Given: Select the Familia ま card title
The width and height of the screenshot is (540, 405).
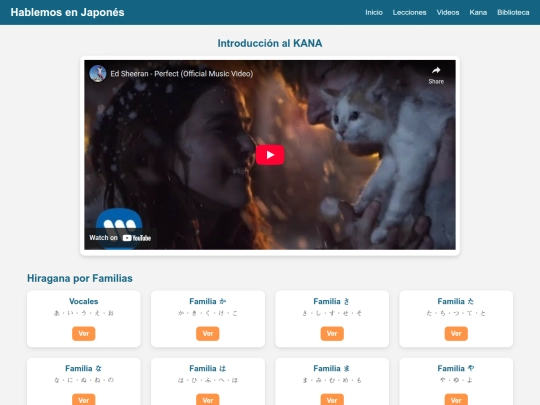Looking at the screenshot, I should (x=332, y=368).
